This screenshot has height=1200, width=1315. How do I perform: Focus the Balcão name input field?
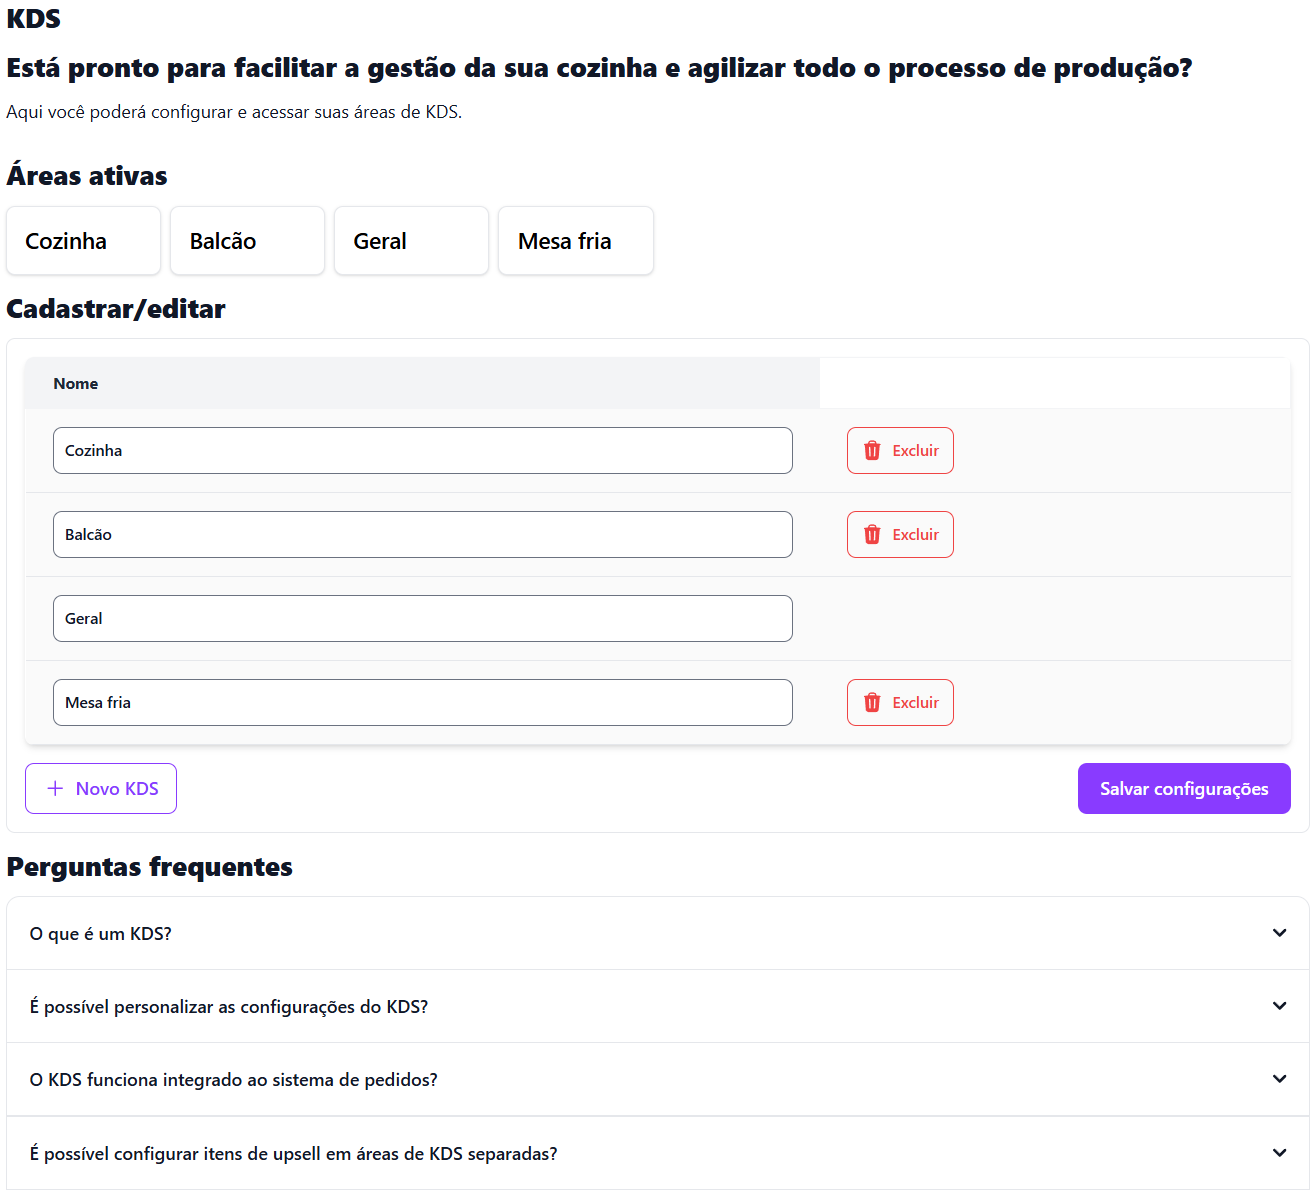click(422, 535)
